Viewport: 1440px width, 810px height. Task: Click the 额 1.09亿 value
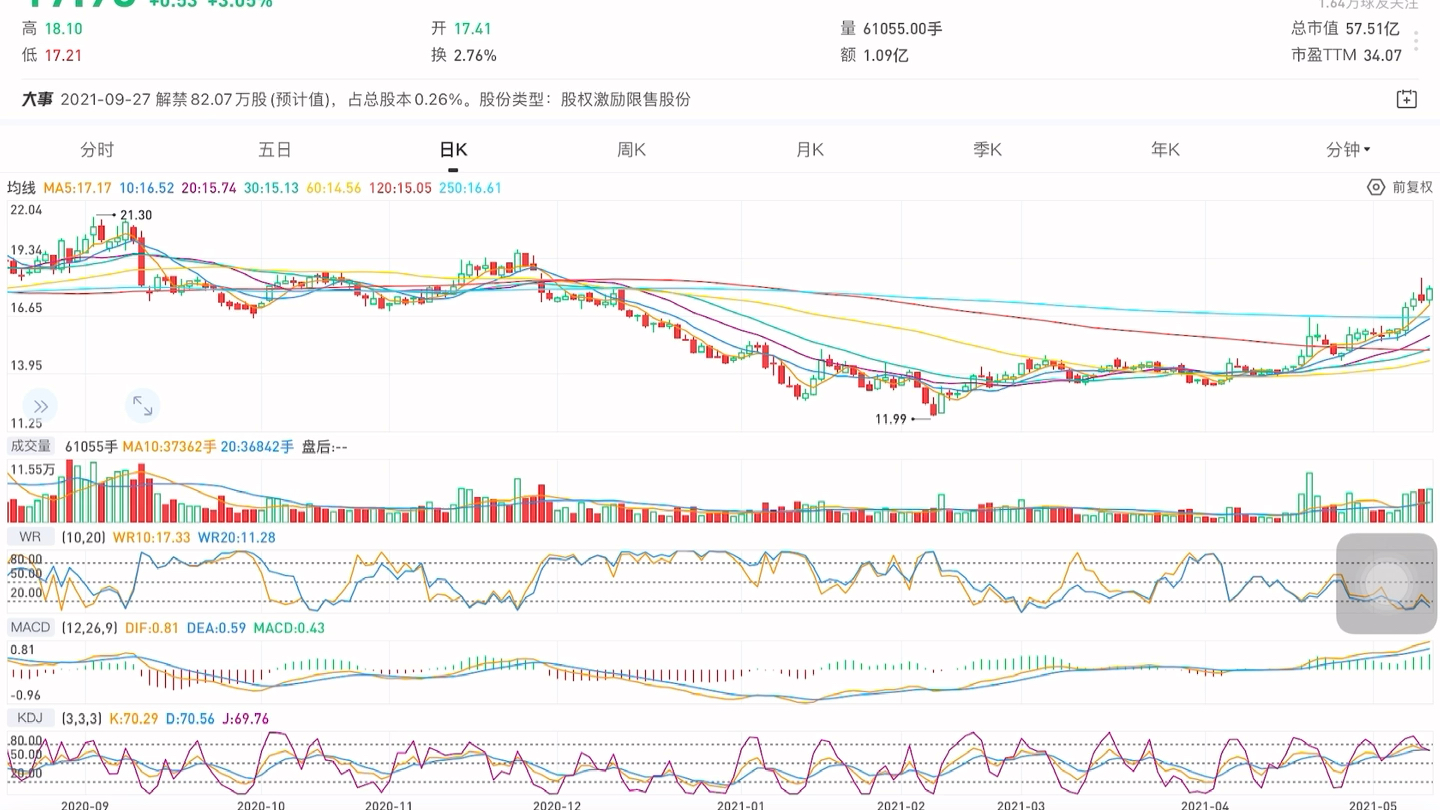[874, 55]
